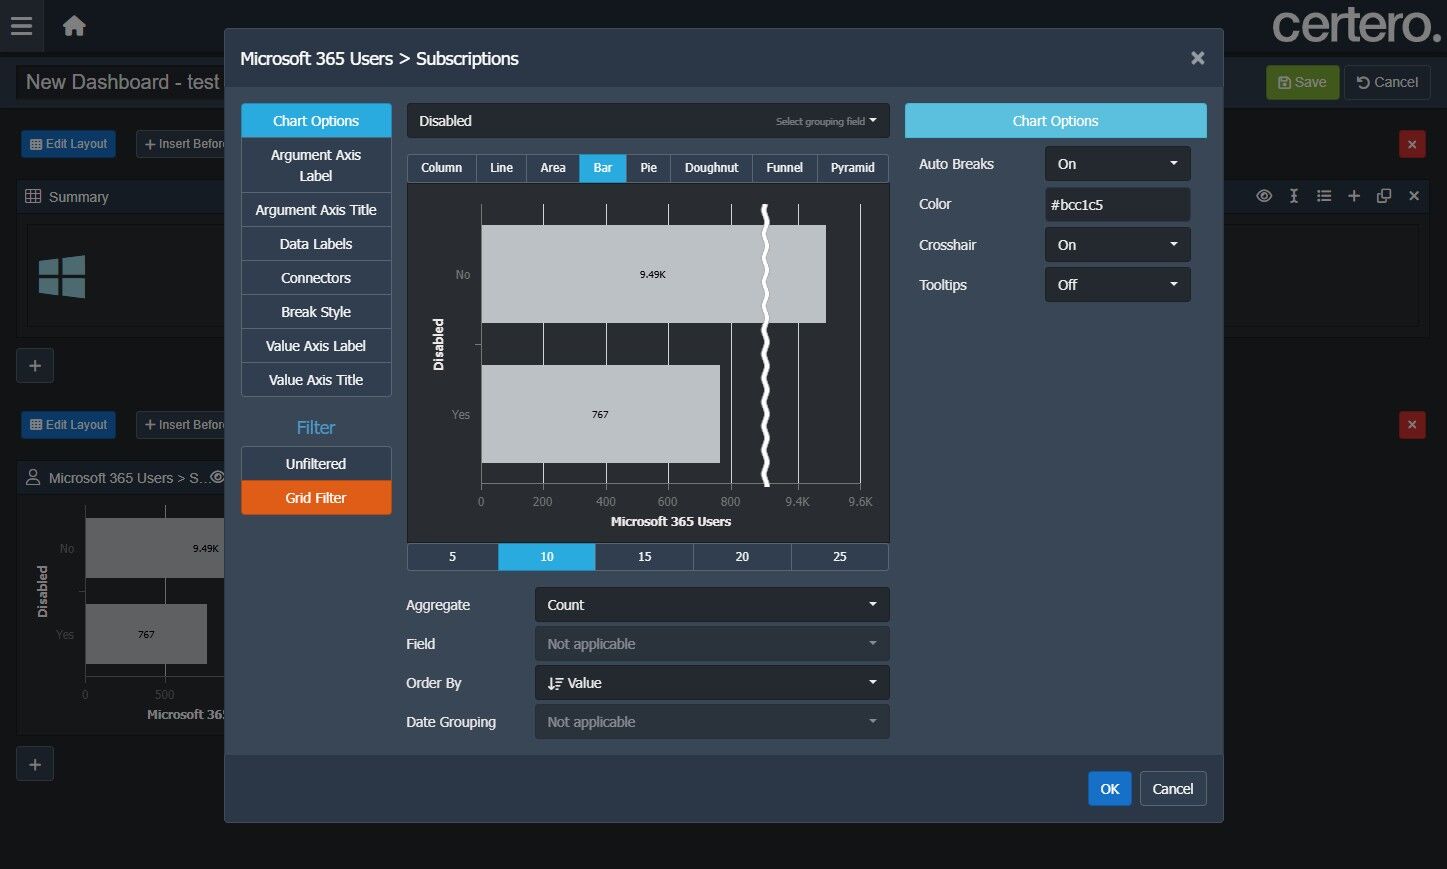Click the Windows logo tile in Summary
The image size is (1447, 869).
(62, 276)
